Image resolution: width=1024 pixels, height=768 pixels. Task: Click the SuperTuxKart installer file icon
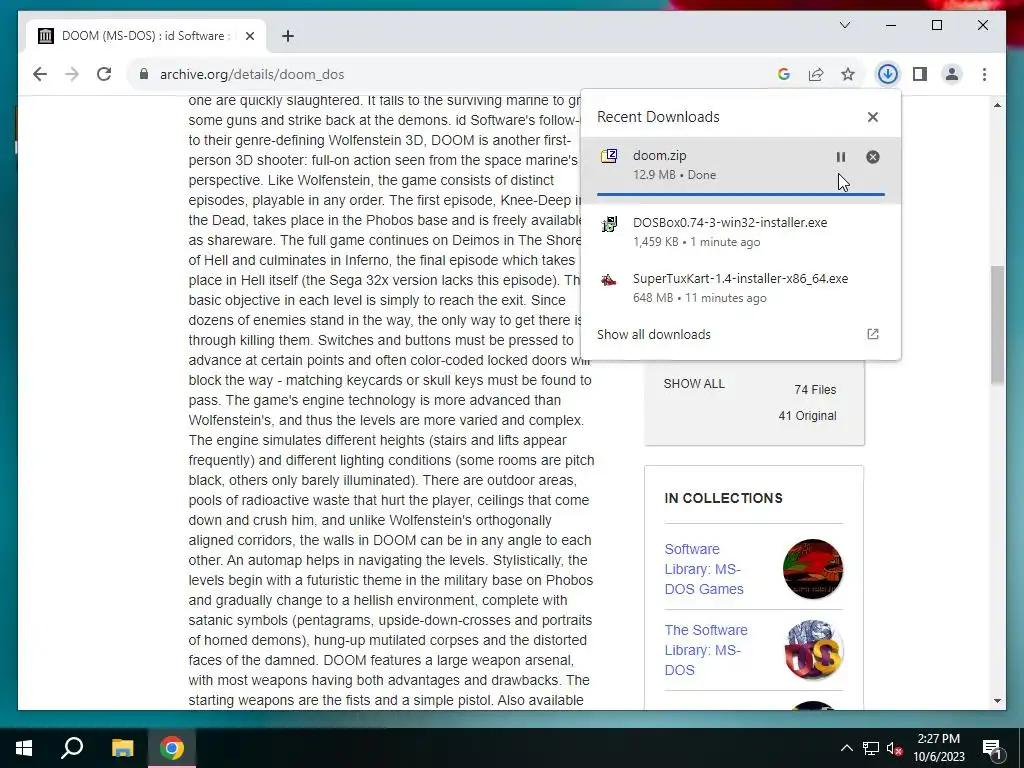coord(609,280)
